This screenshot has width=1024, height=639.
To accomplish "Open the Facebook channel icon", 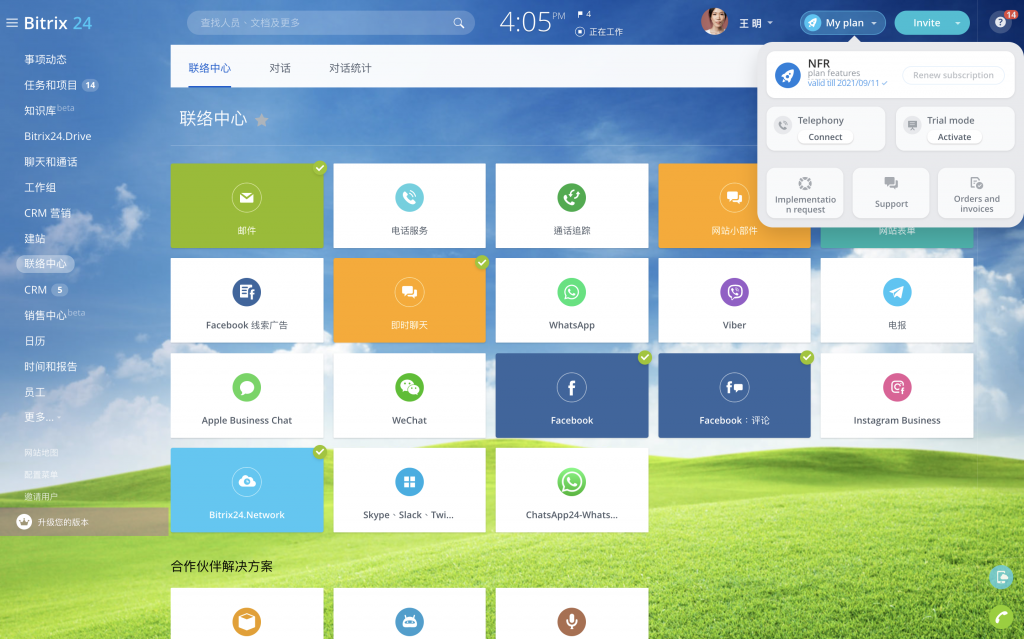I will point(571,387).
